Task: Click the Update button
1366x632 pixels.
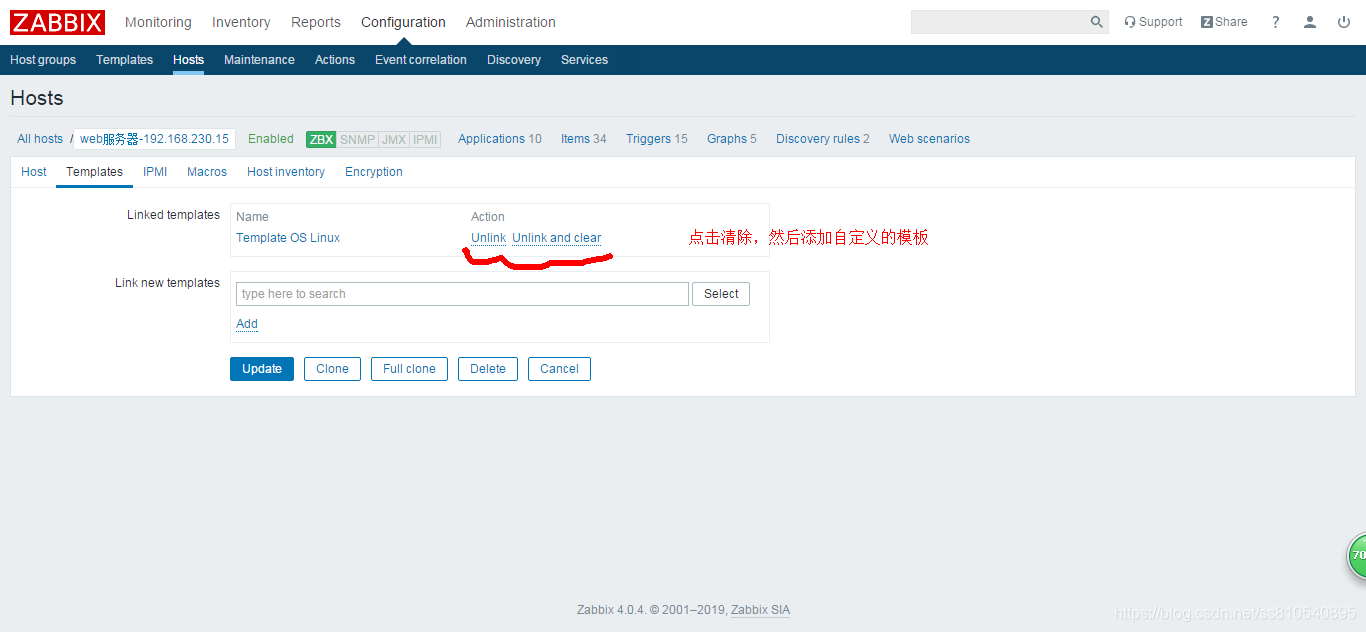Action: [x=262, y=369]
